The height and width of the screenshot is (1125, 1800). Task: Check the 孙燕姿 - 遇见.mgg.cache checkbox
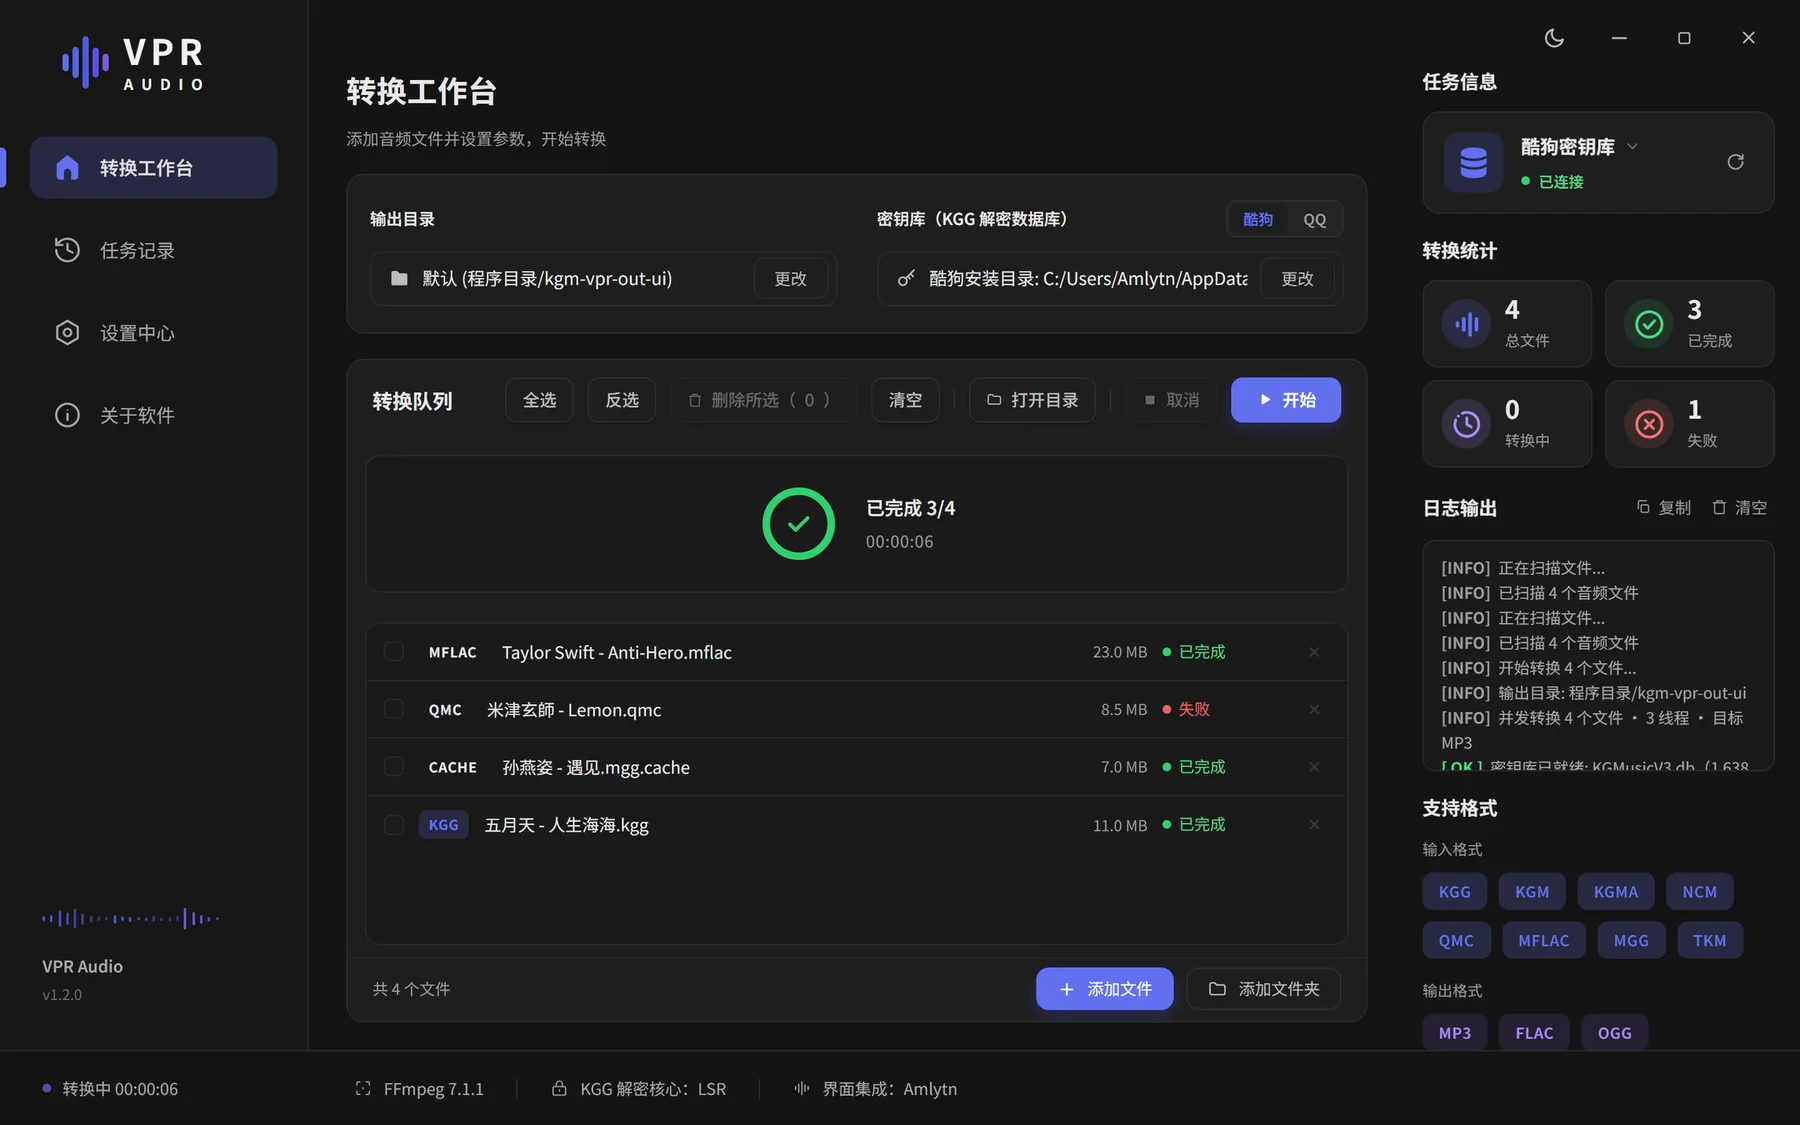pos(394,767)
